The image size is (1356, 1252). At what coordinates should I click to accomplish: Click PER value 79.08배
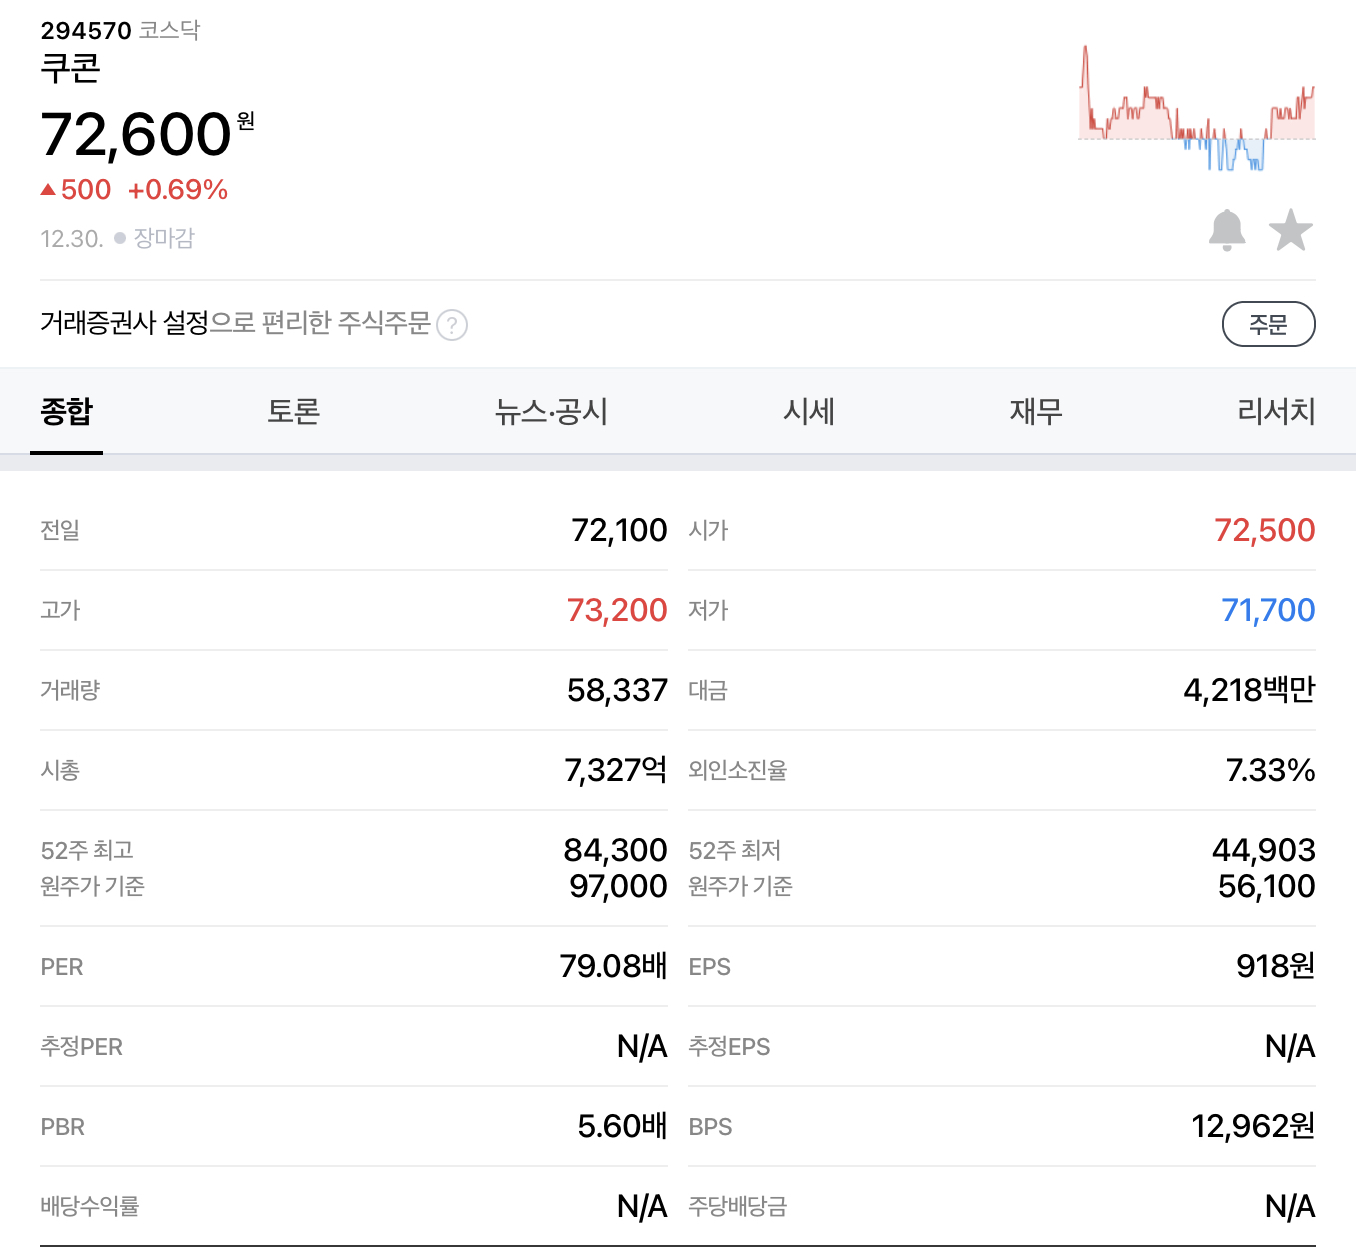click(613, 966)
